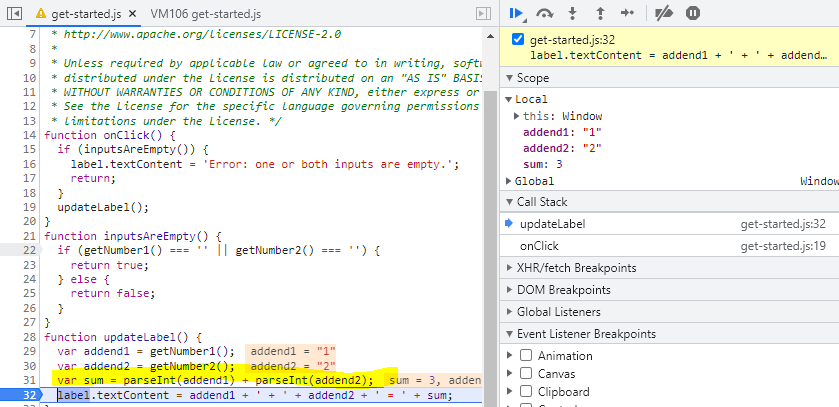Click the 'label' word on line 32

coord(73,396)
